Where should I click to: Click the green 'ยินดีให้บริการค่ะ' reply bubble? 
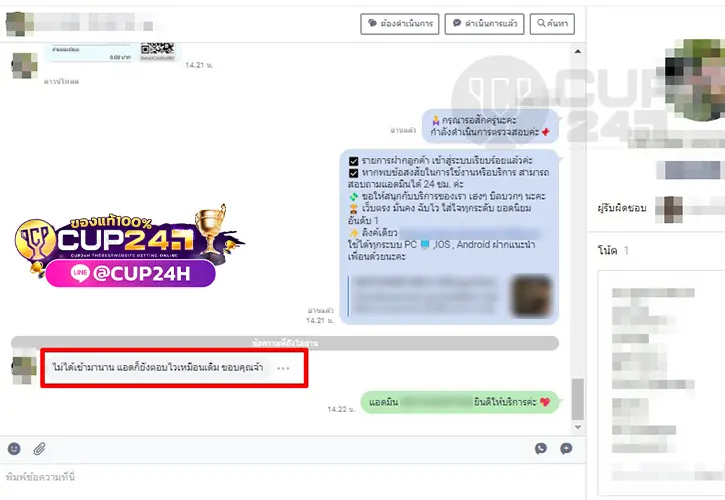(x=459, y=402)
